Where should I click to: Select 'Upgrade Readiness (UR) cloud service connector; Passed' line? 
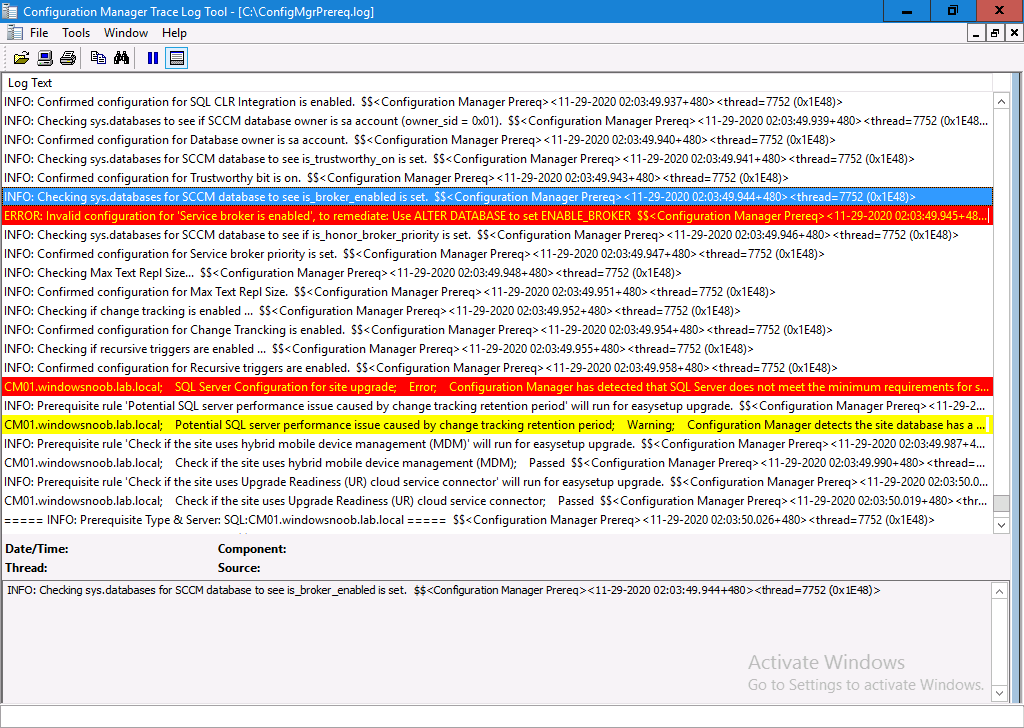(497, 501)
